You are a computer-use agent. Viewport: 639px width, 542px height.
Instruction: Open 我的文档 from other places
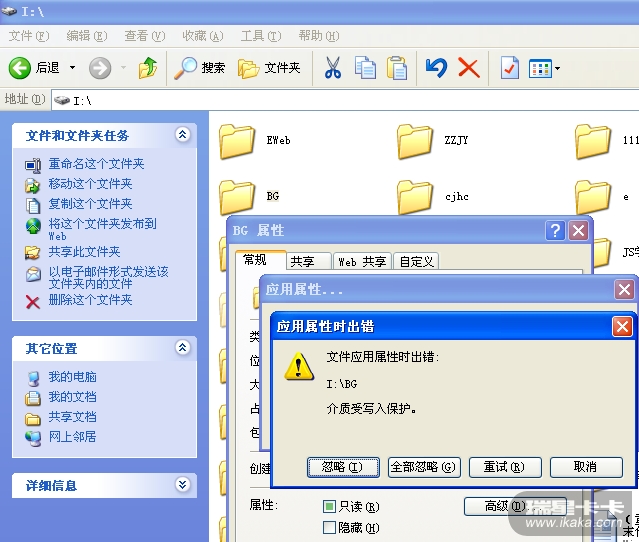(72, 397)
